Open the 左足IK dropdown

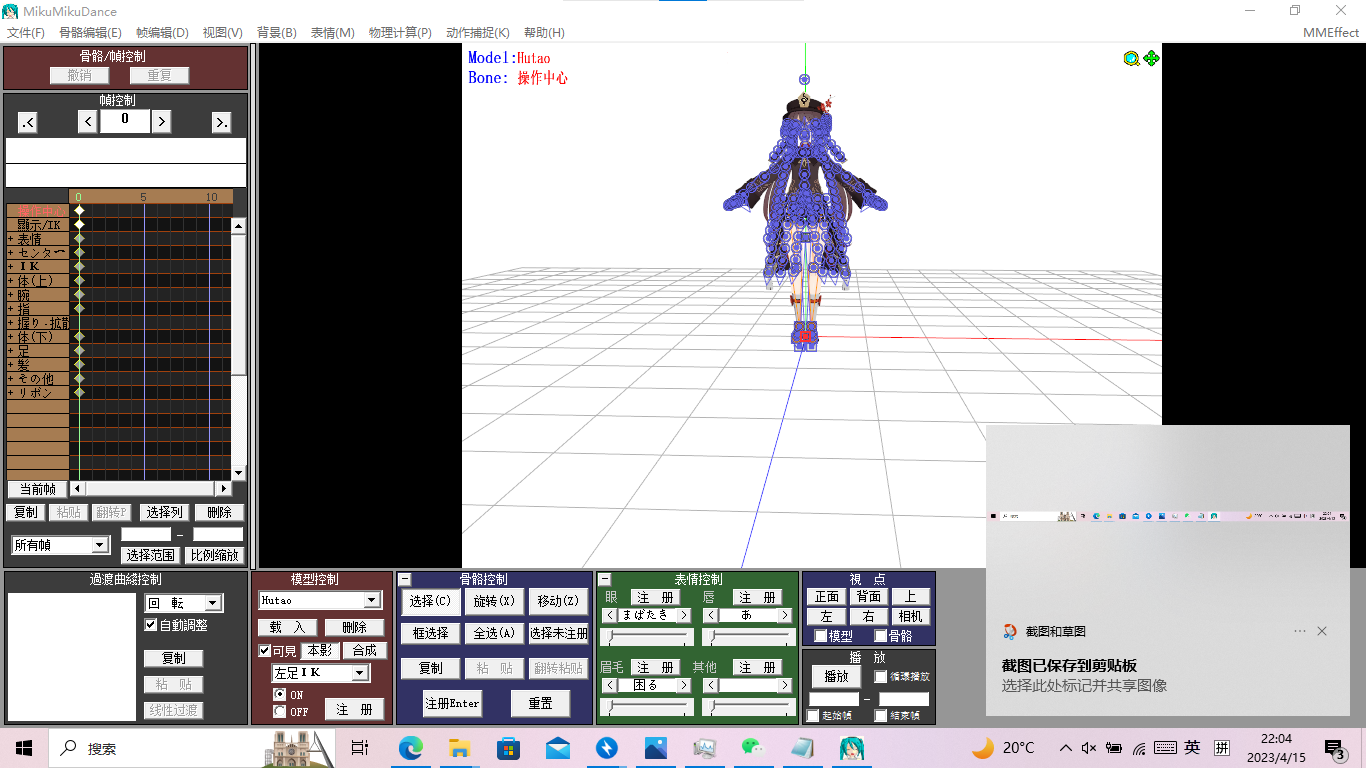(360, 673)
